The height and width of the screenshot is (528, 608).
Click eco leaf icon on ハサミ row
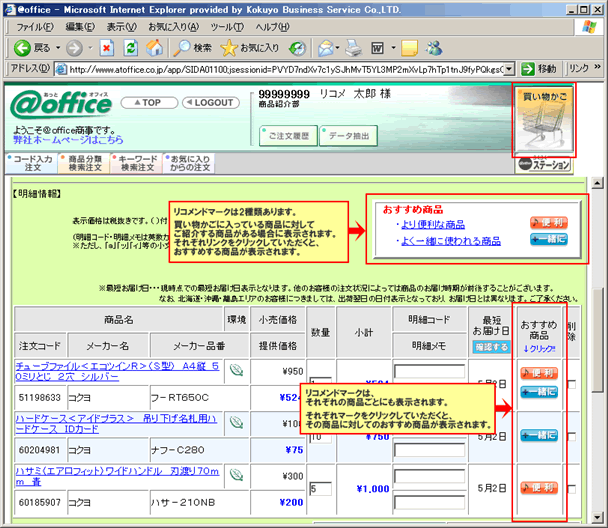coord(236,475)
